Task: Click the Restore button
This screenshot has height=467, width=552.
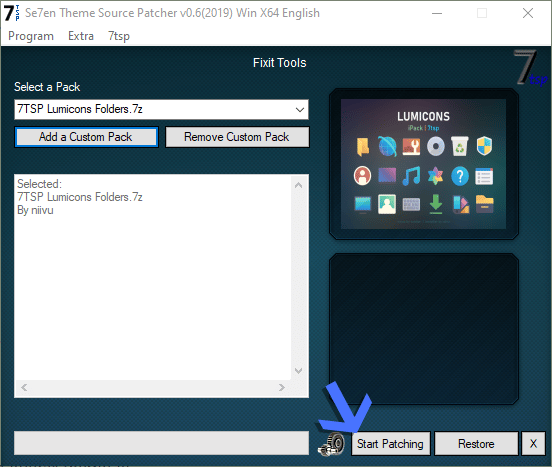Action: [x=476, y=443]
